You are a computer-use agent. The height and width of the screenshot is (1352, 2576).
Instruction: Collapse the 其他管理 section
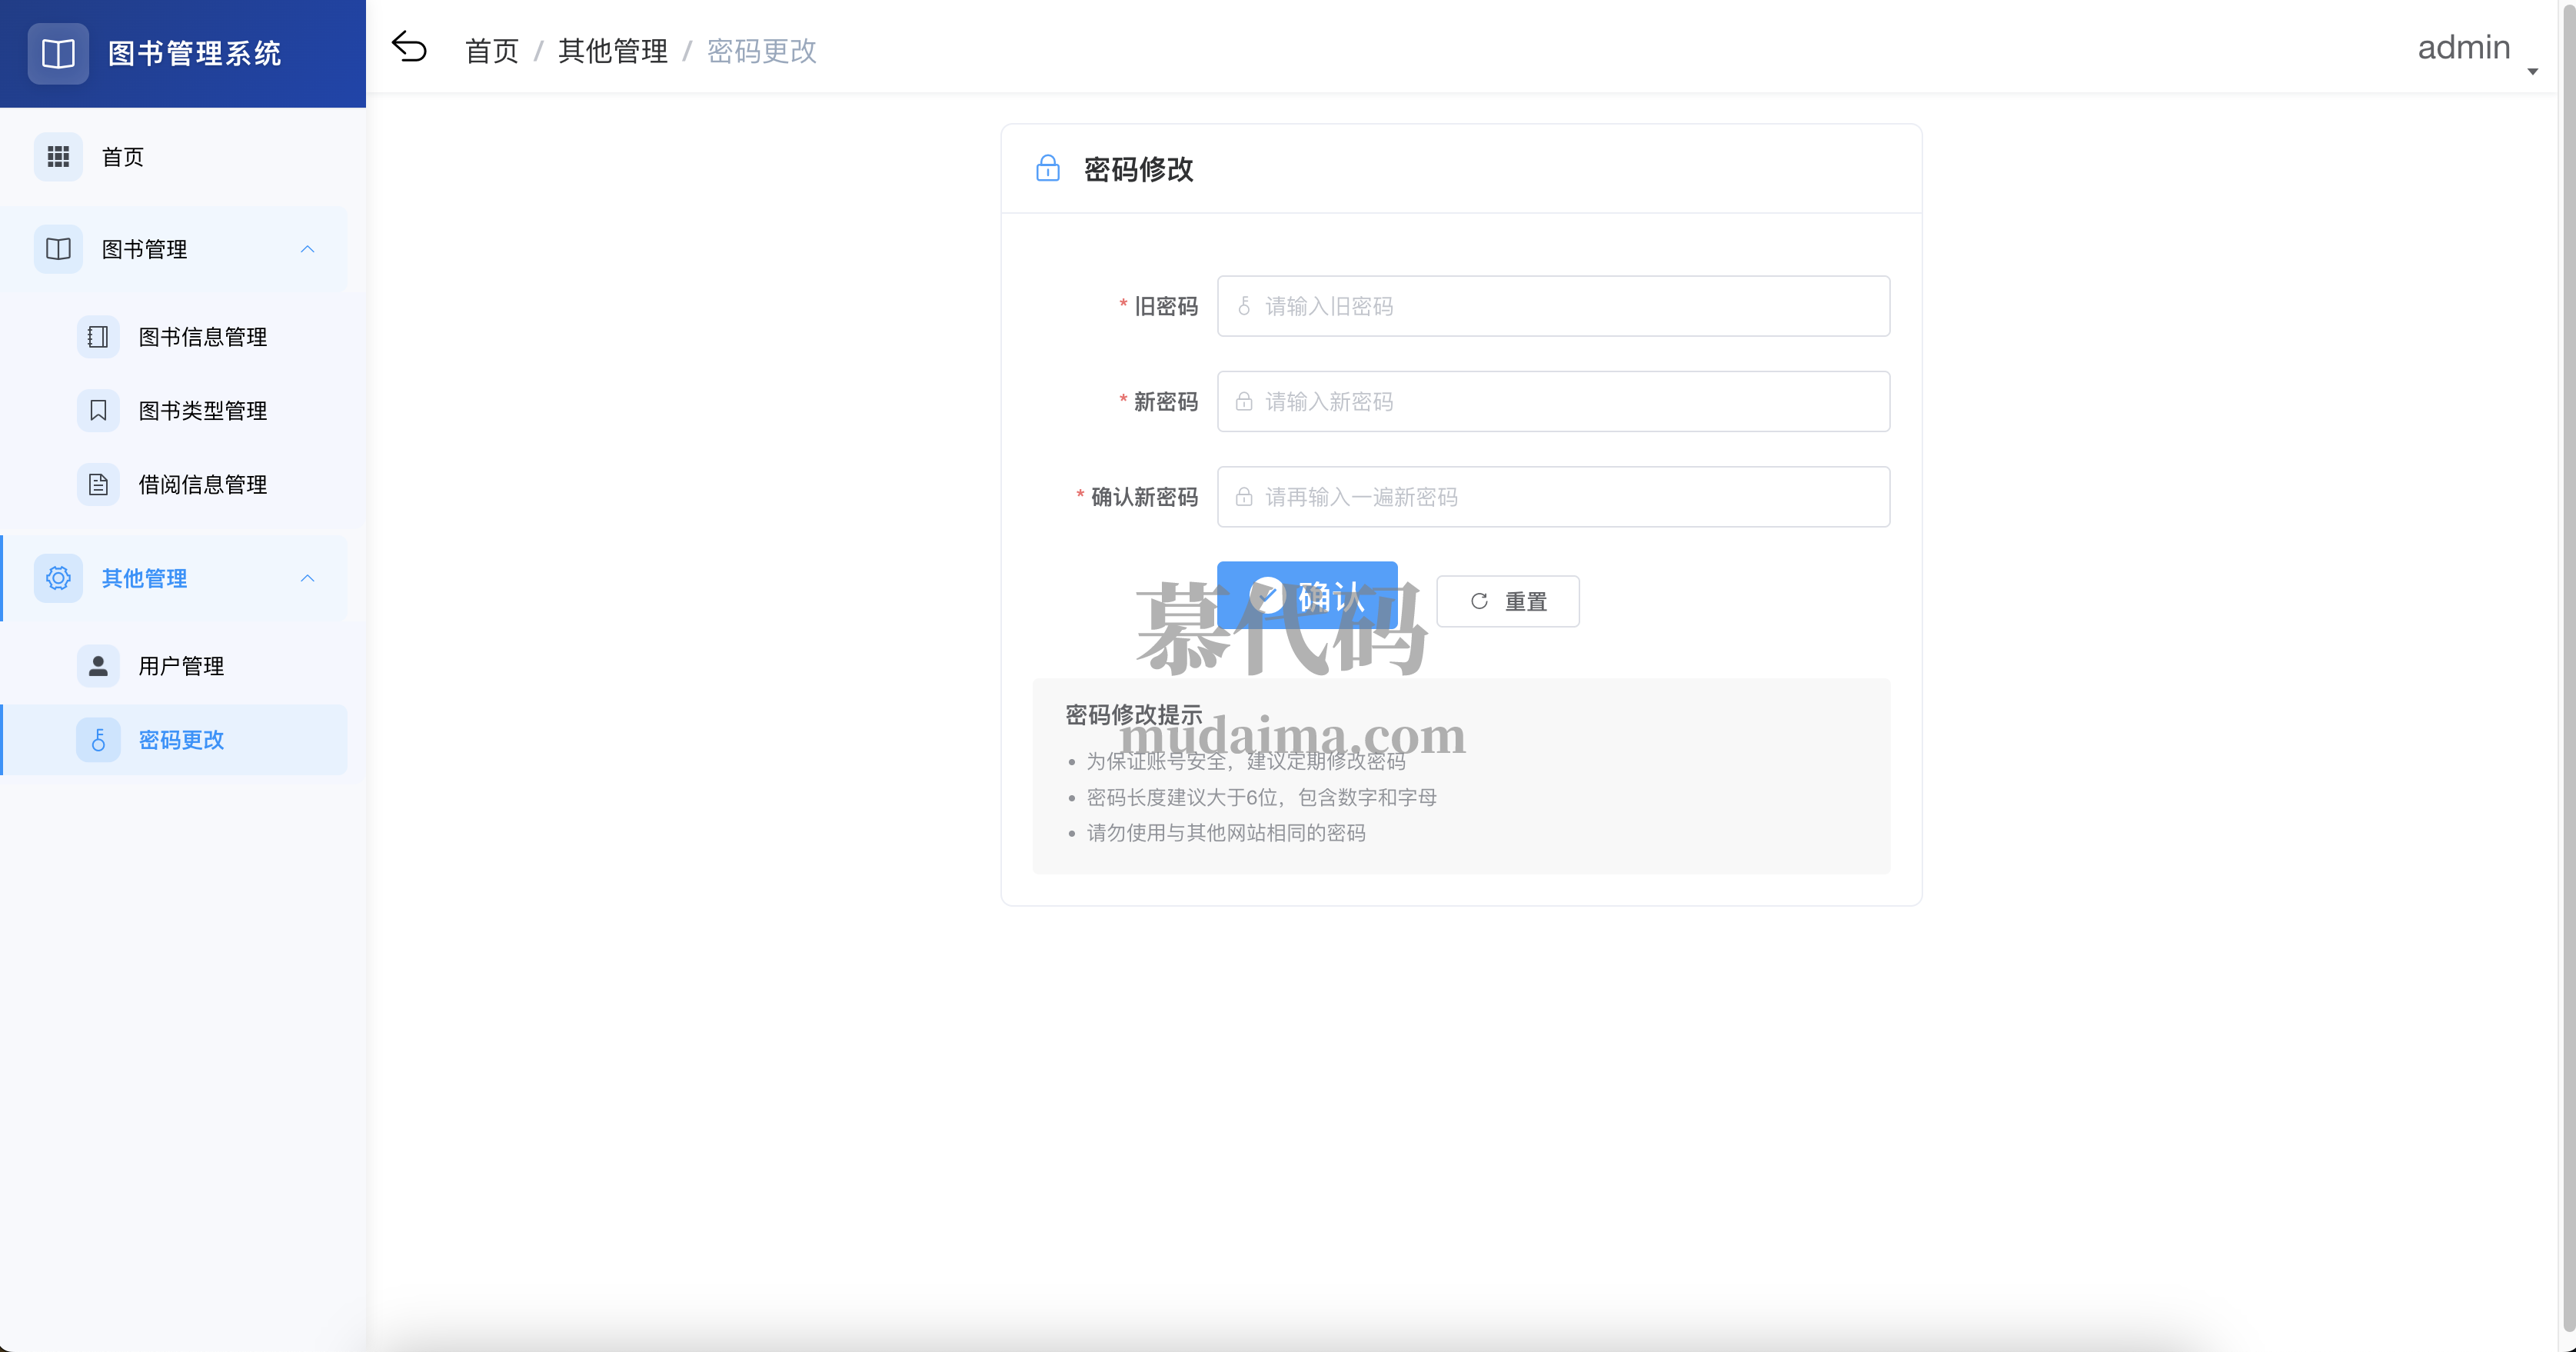(307, 578)
